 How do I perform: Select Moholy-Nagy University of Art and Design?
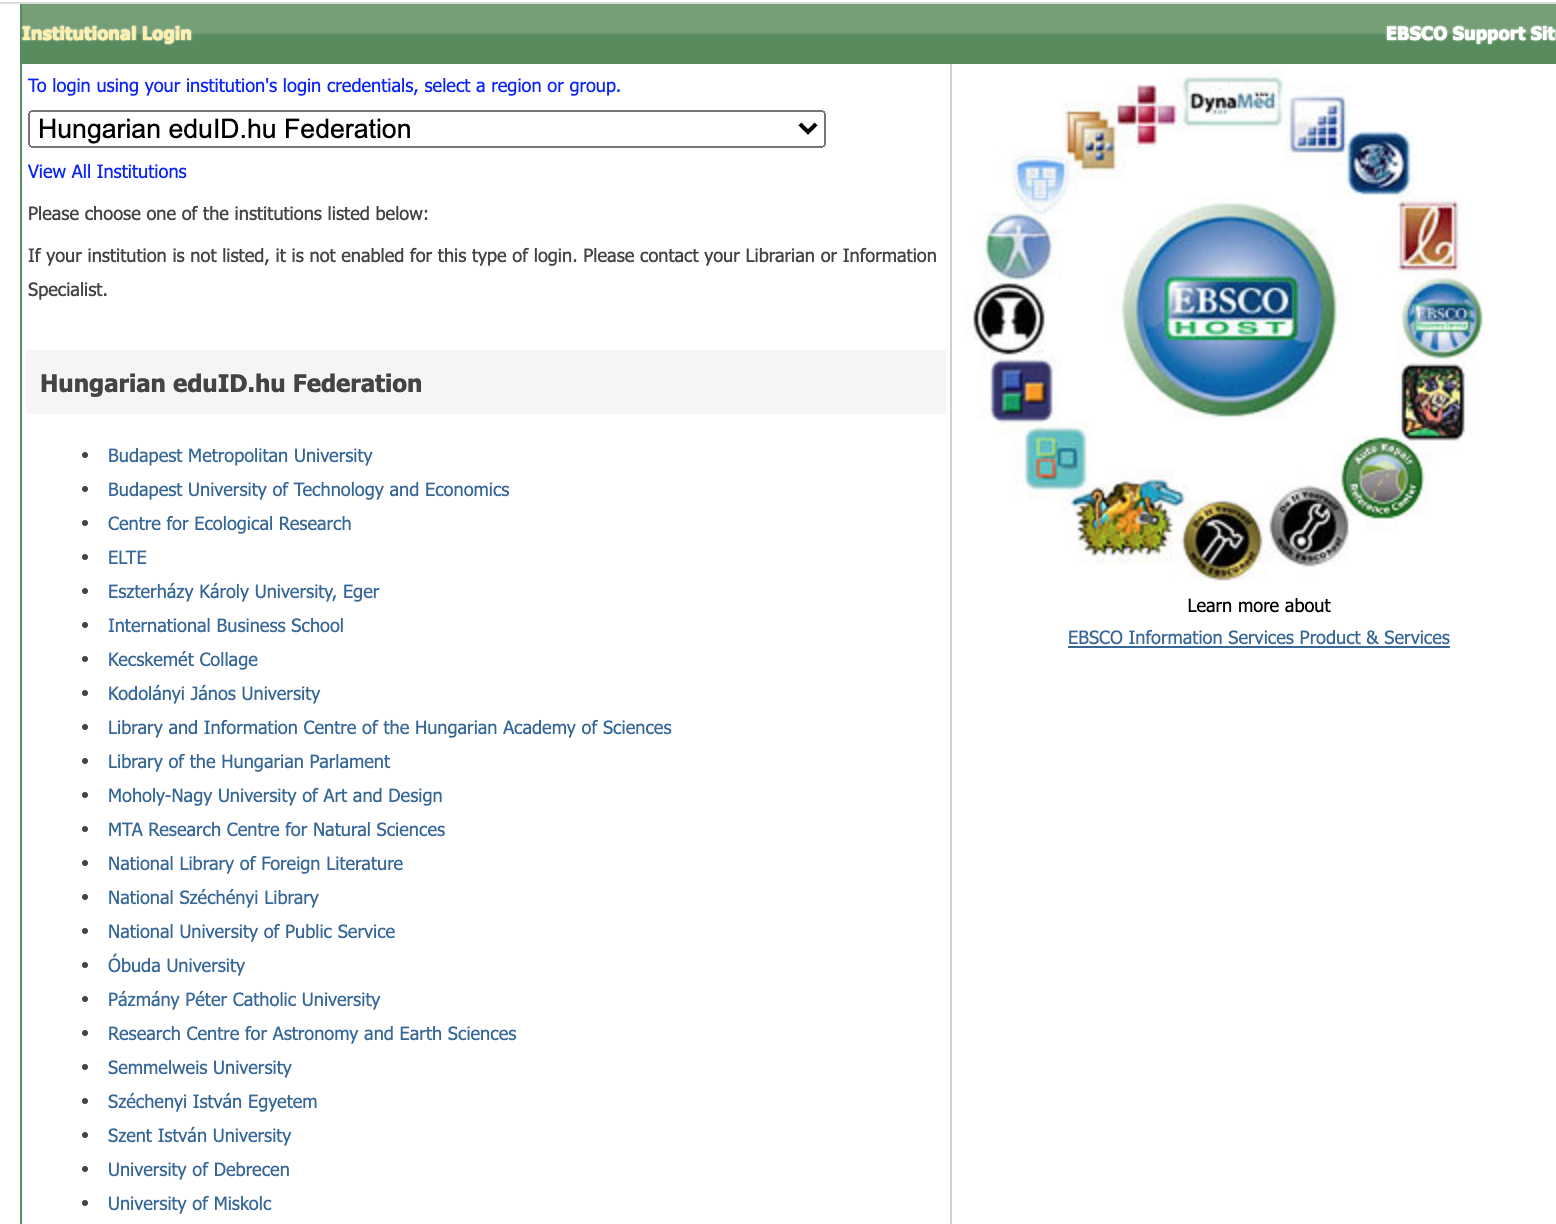(275, 795)
